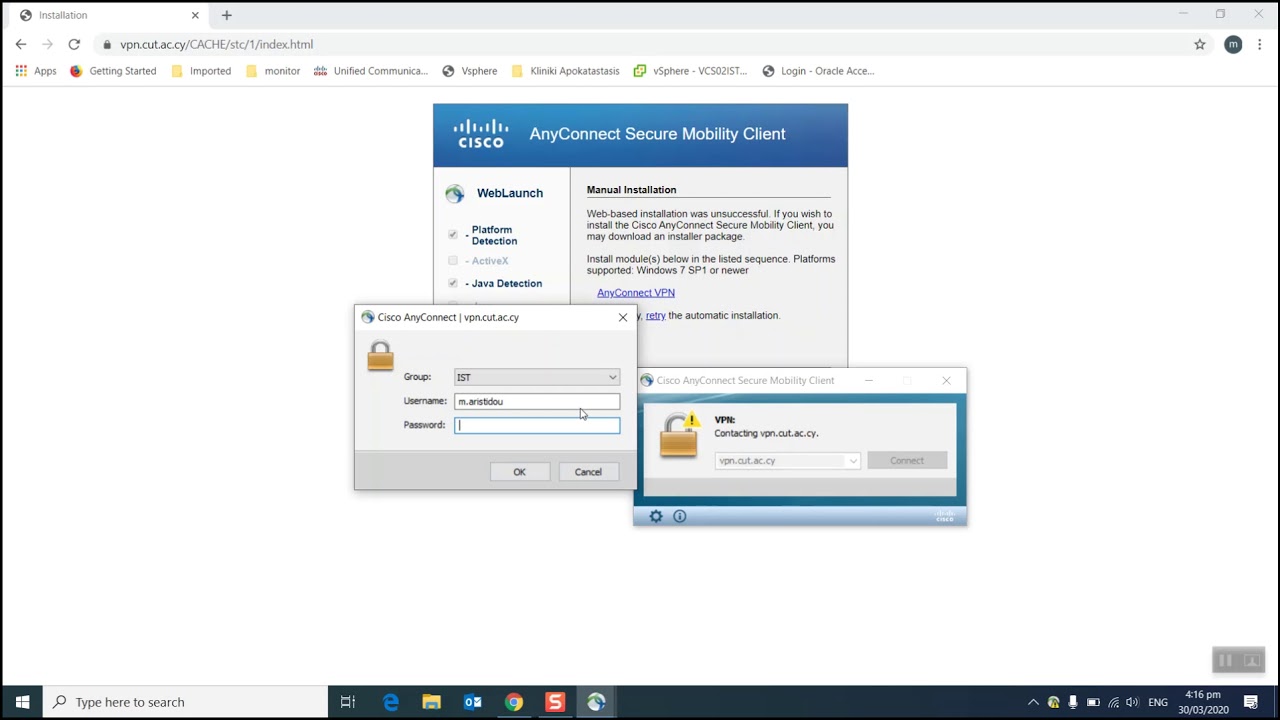Click the padlock icon in login dialog

(380, 356)
